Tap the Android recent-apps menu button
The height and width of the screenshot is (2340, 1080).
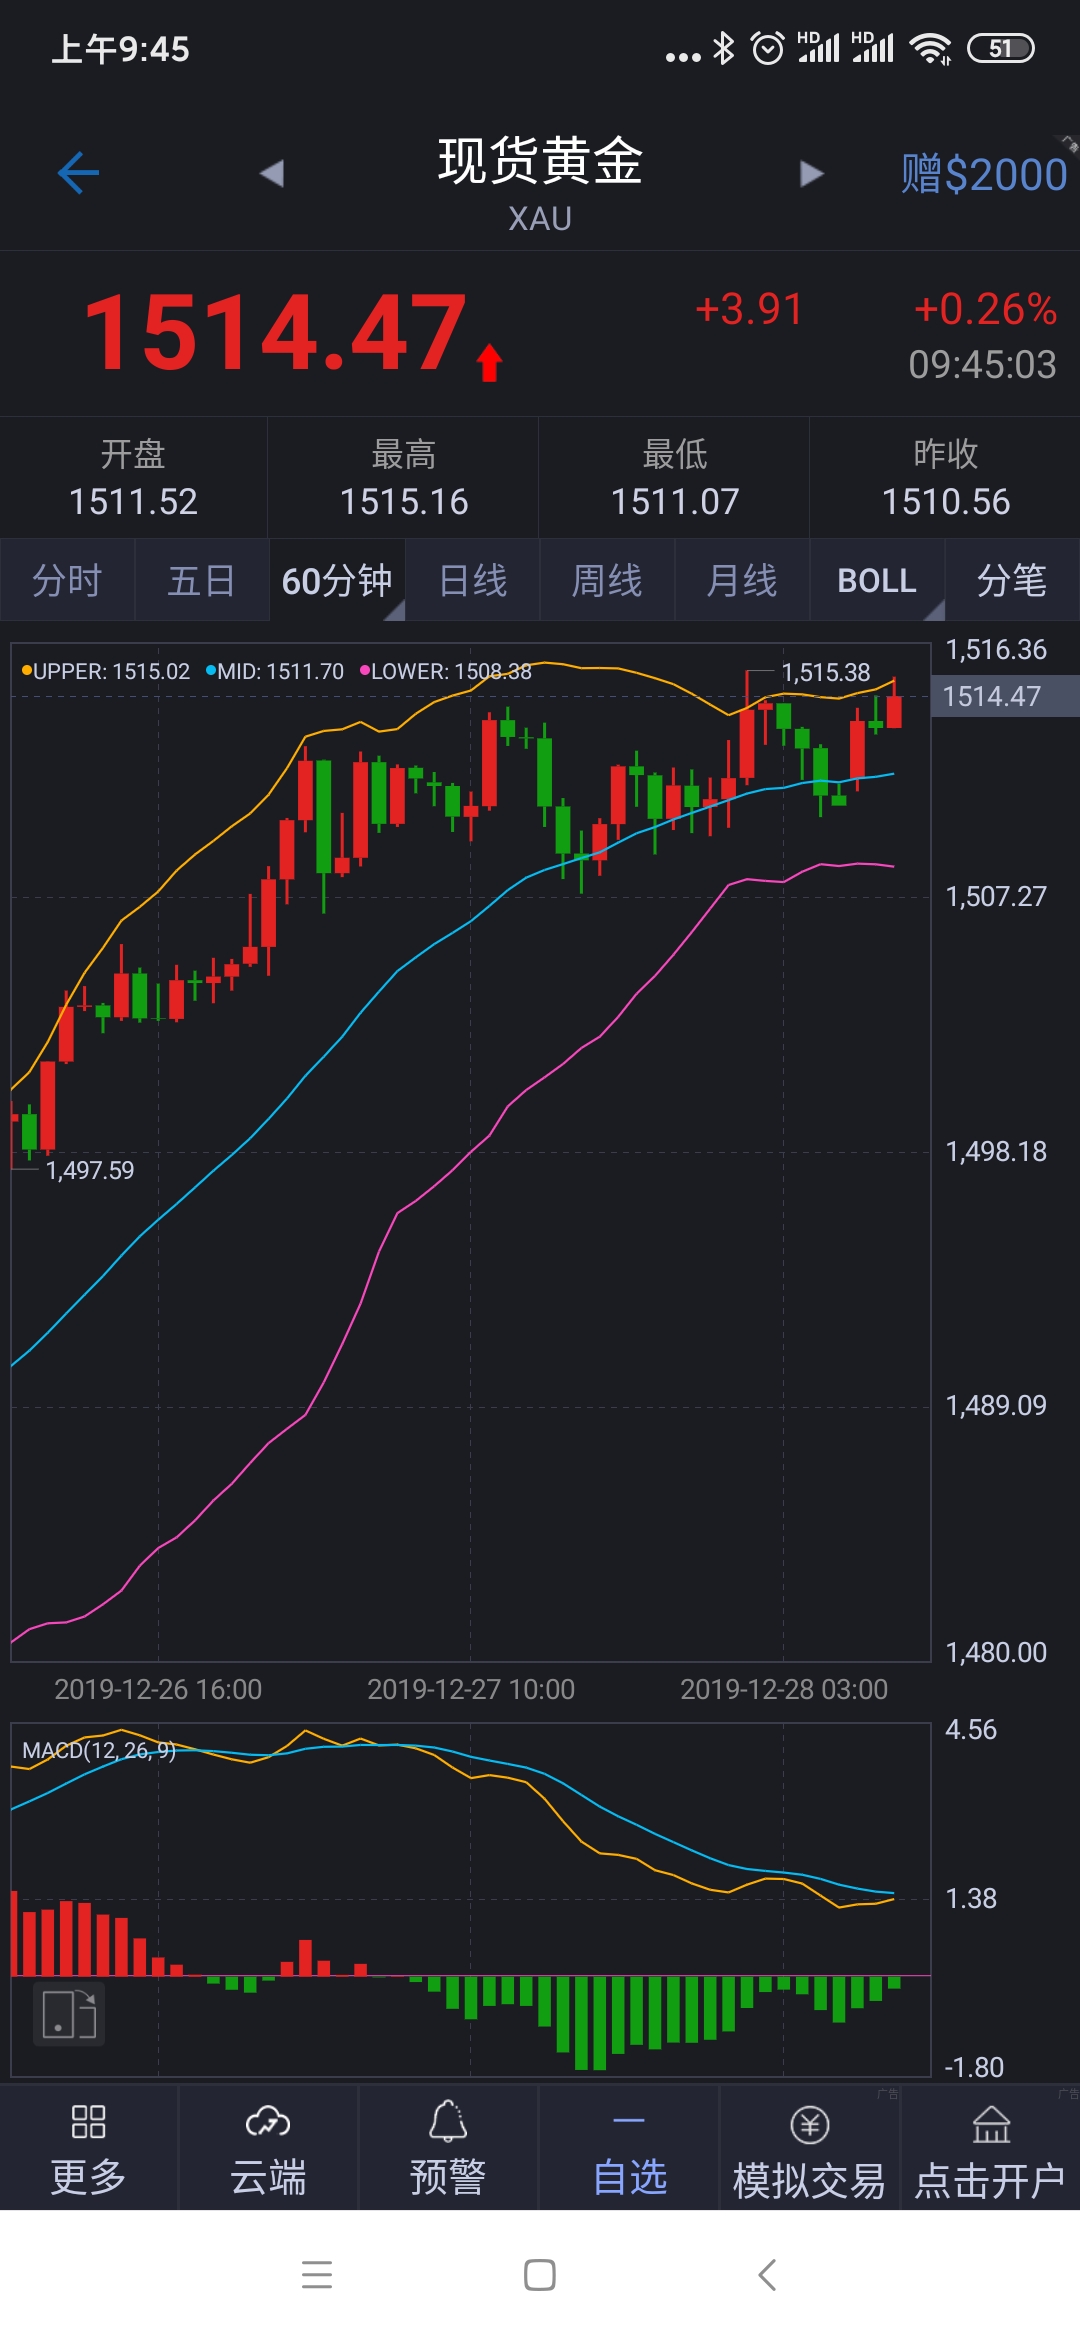pyautogui.click(x=317, y=2275)
